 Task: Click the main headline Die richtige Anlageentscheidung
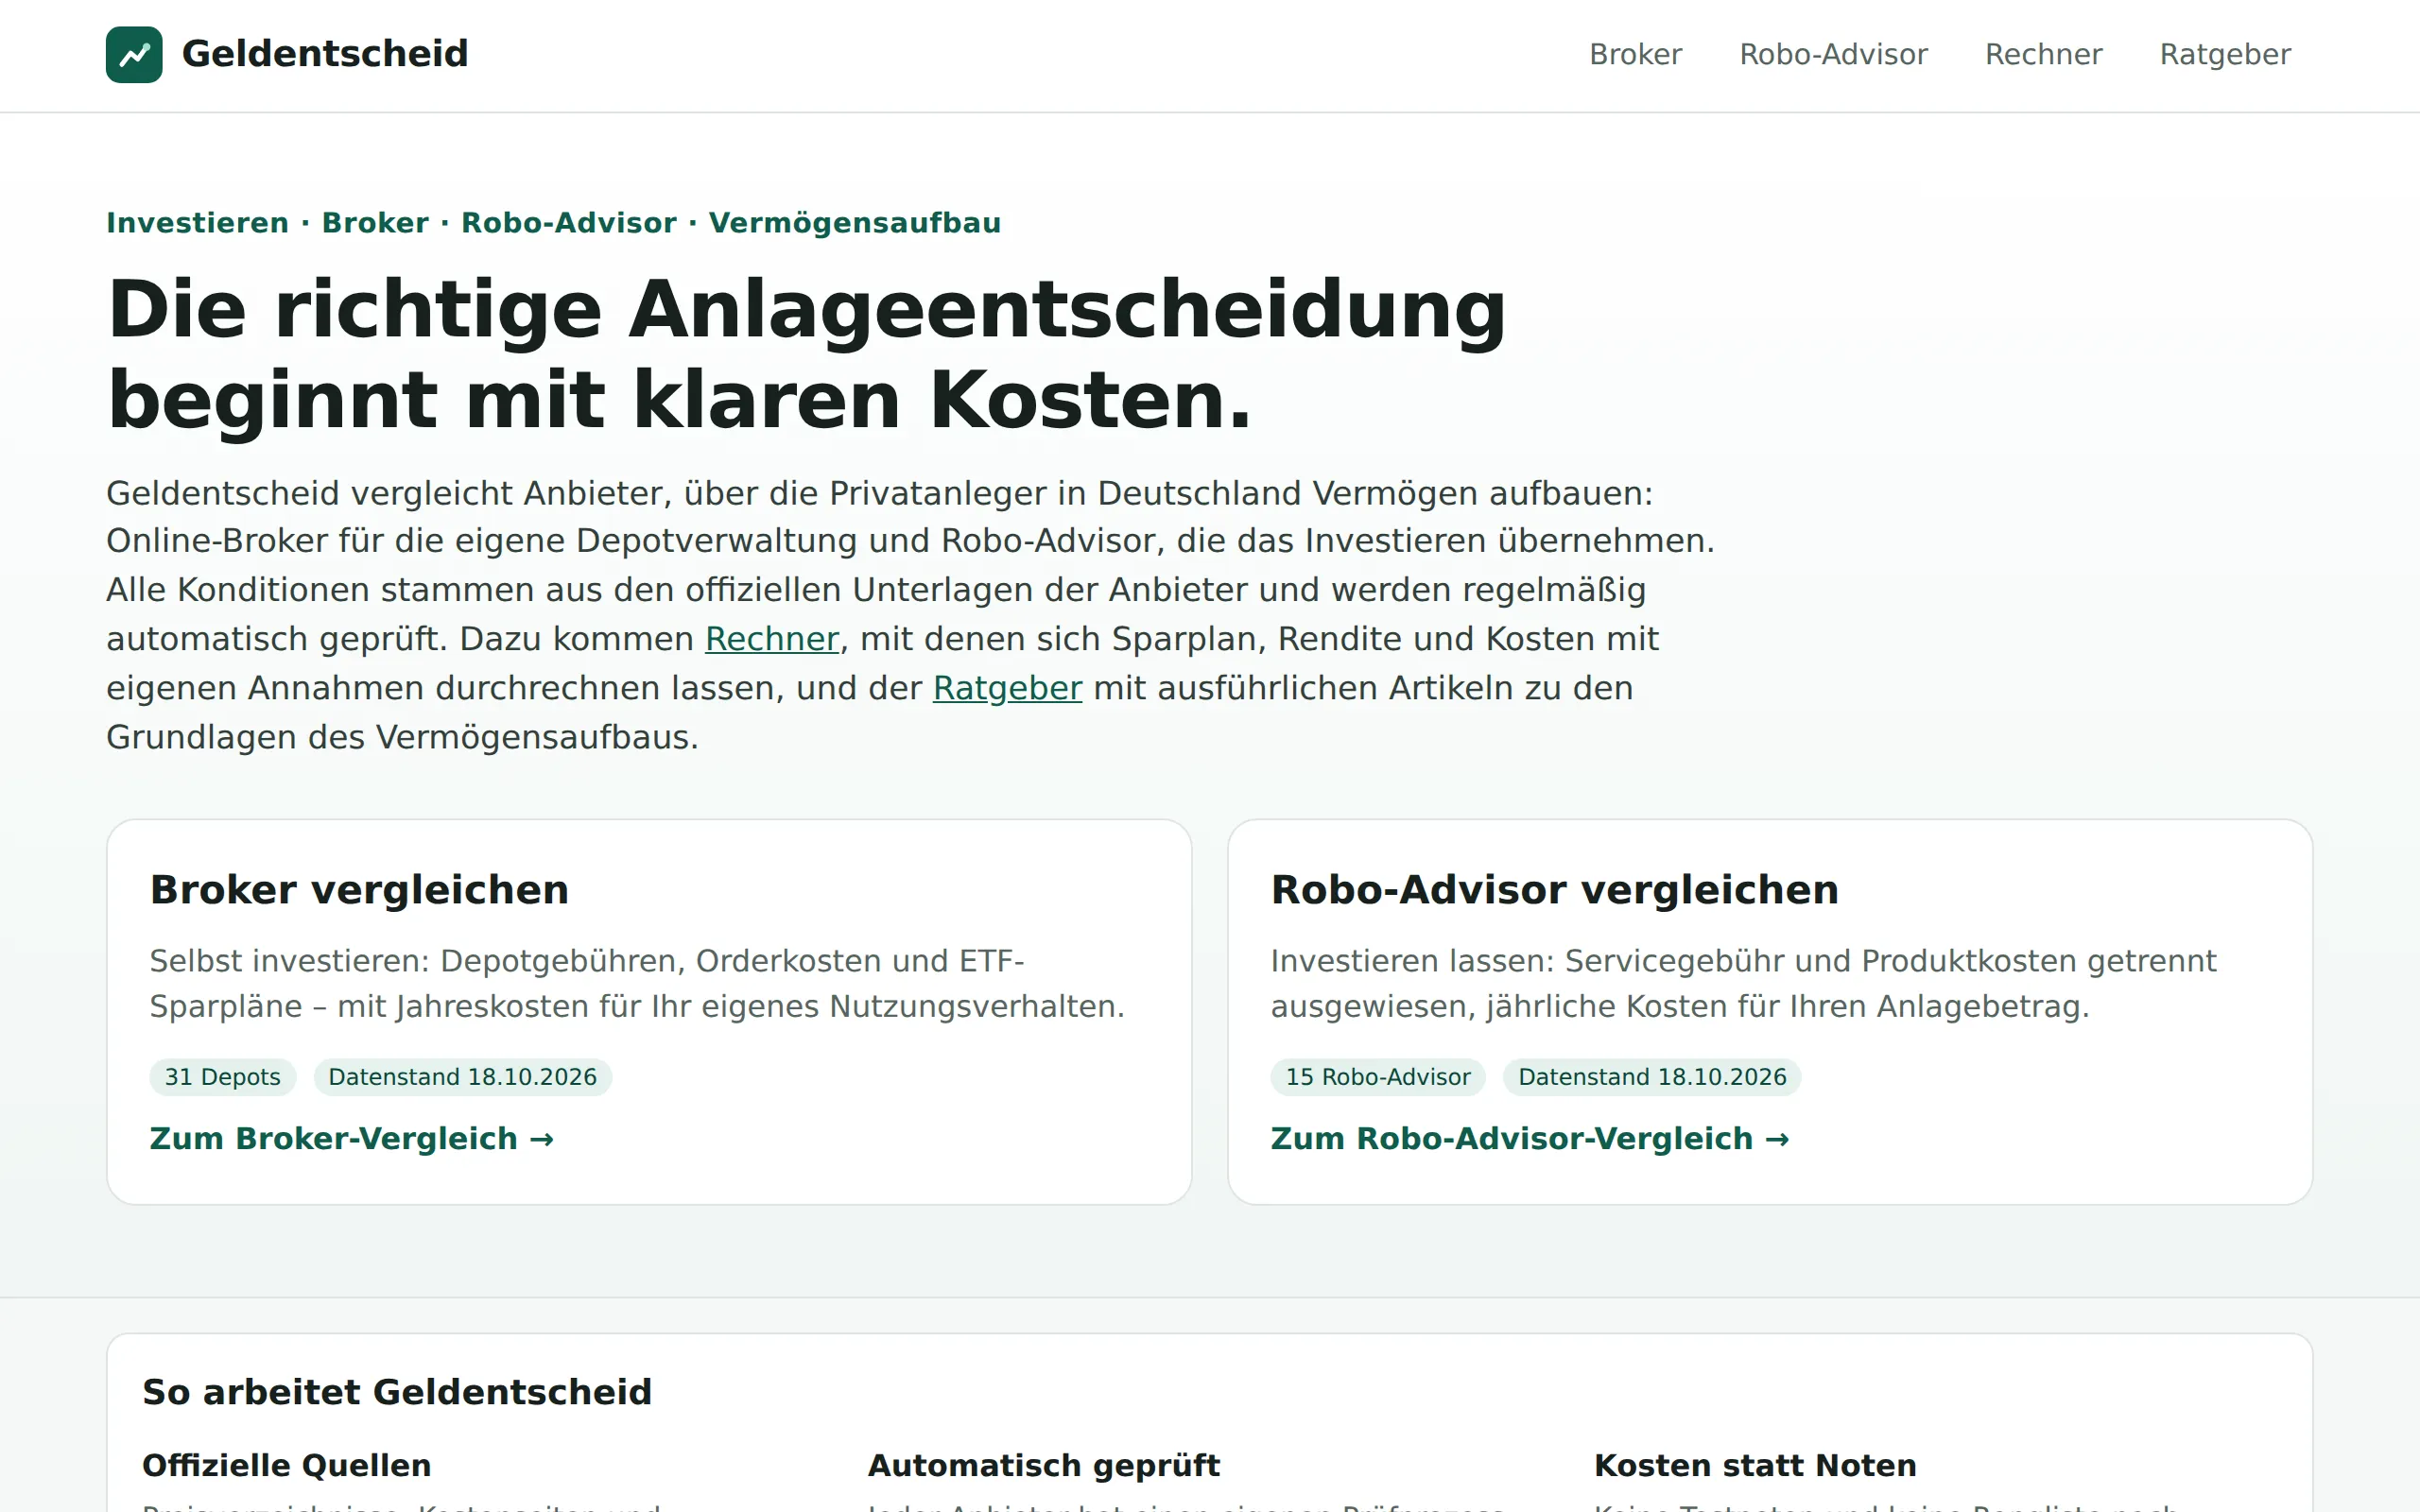(807, 354)
